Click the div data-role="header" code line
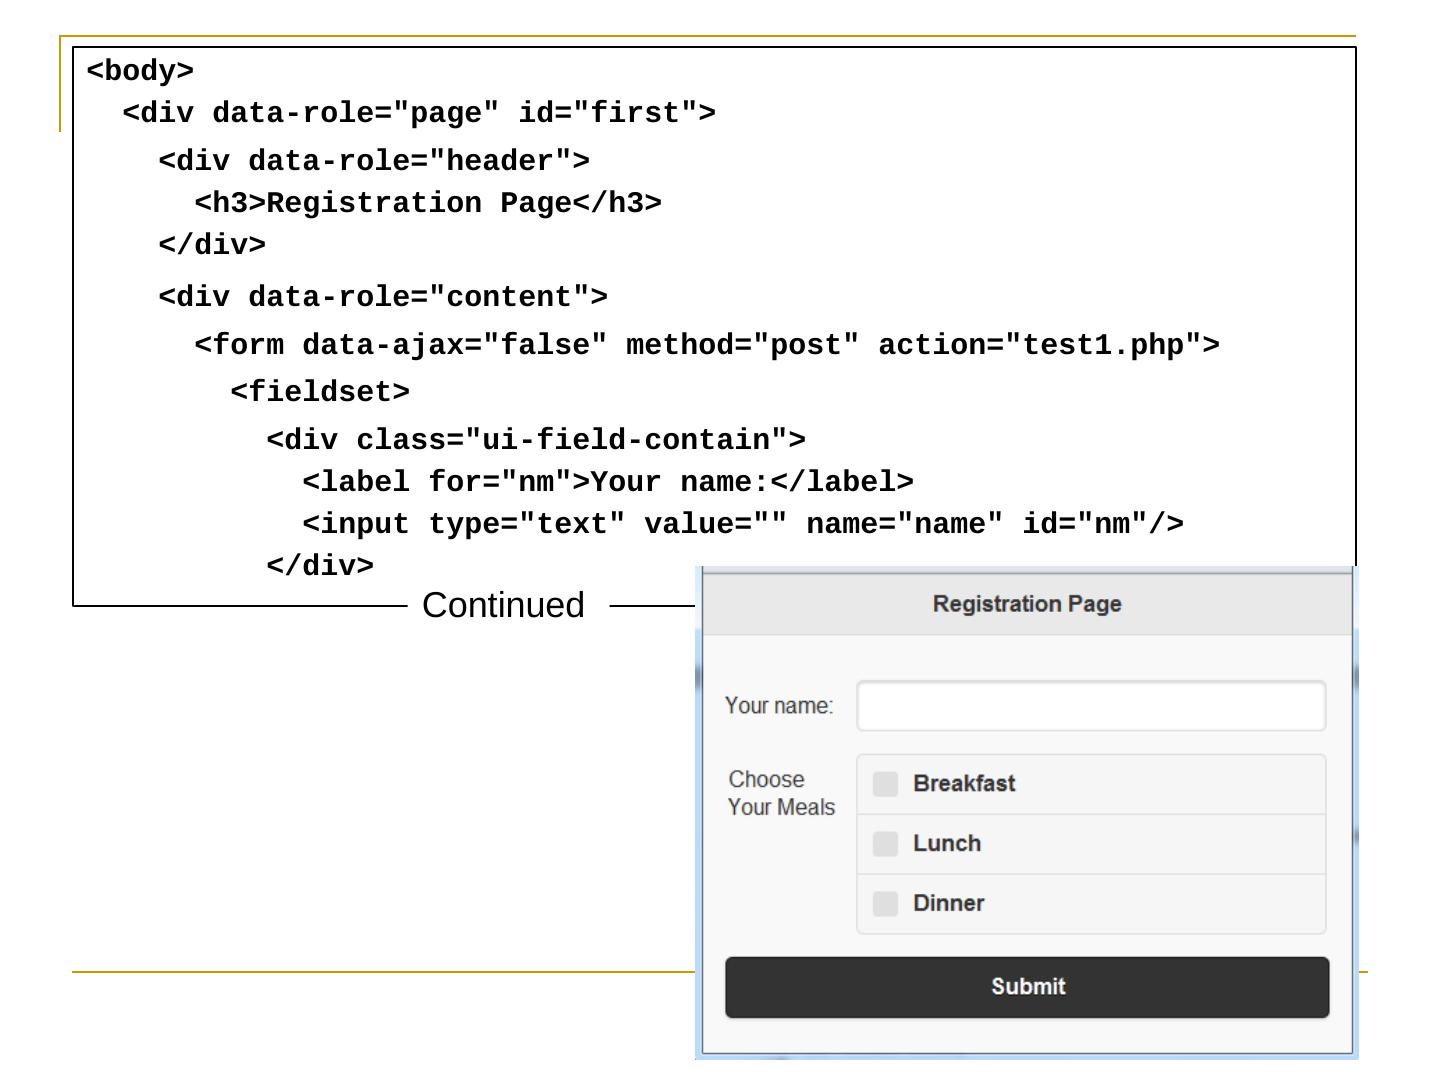Viewport: 1440px width, 1080px height. (x=374, y=161)
